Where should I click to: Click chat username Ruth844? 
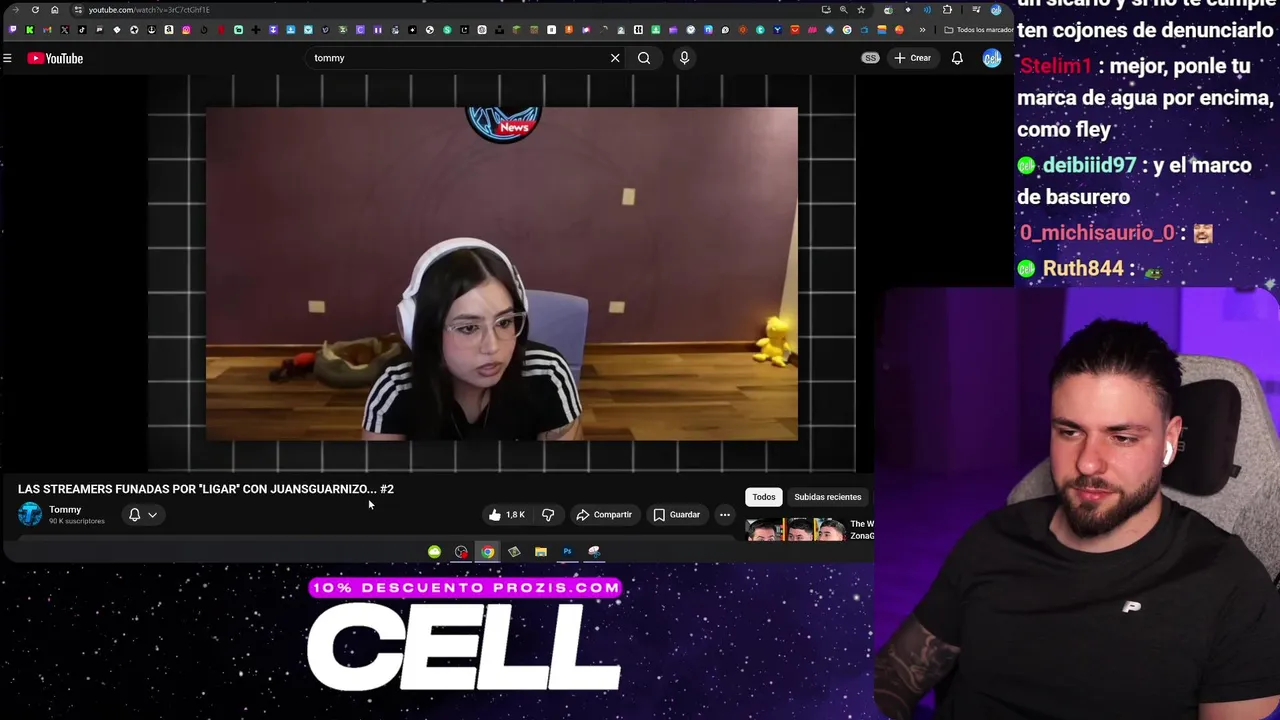pos(1083,269)
